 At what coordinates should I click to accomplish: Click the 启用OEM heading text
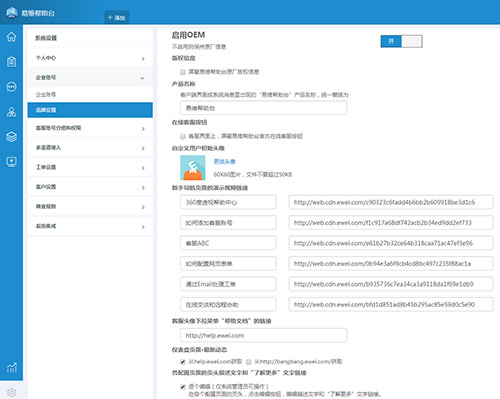coord(188,35)
